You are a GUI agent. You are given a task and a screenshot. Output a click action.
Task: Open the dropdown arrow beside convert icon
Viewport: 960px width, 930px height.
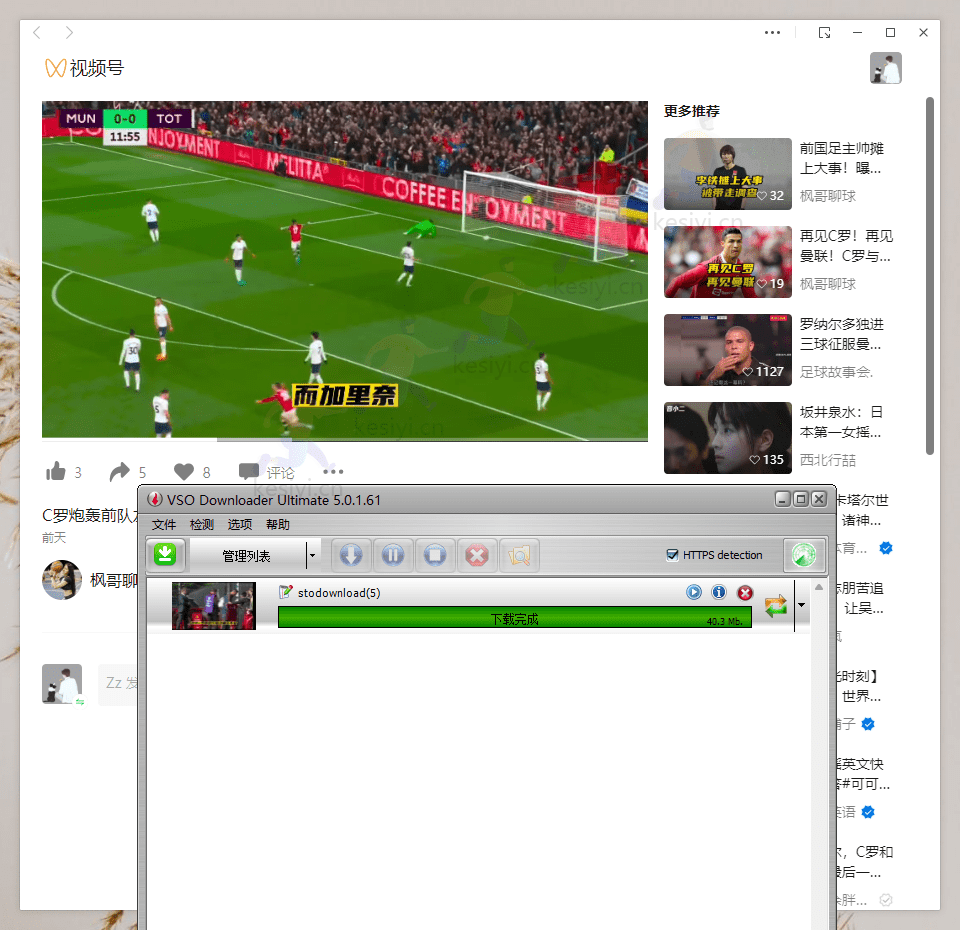pos(801,605)
